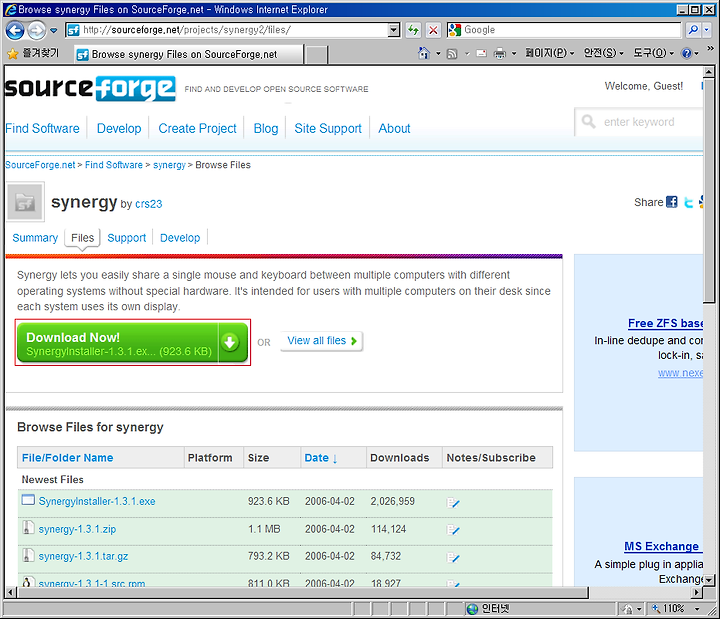
Task: Open the address bar URL history dropdown
Action: click(x=394, y=30)
